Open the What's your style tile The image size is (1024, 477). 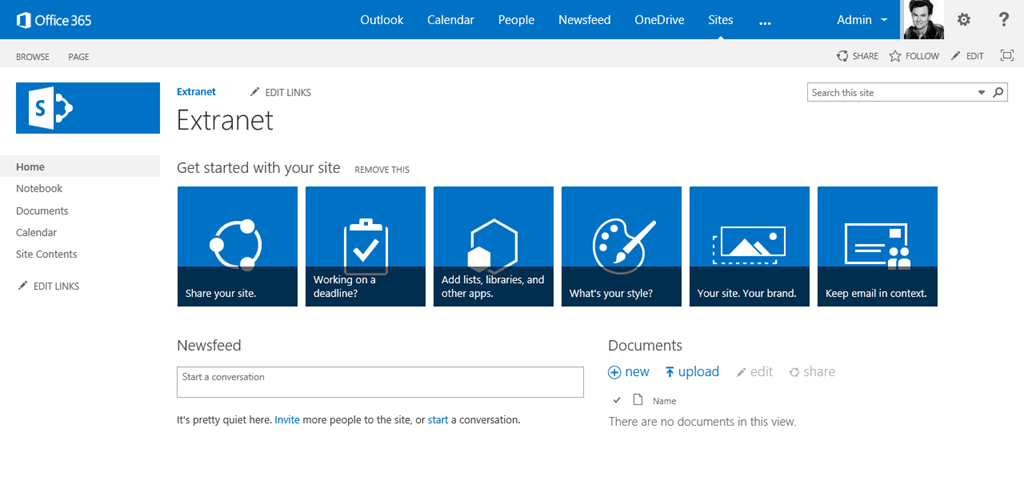(621, 246)
